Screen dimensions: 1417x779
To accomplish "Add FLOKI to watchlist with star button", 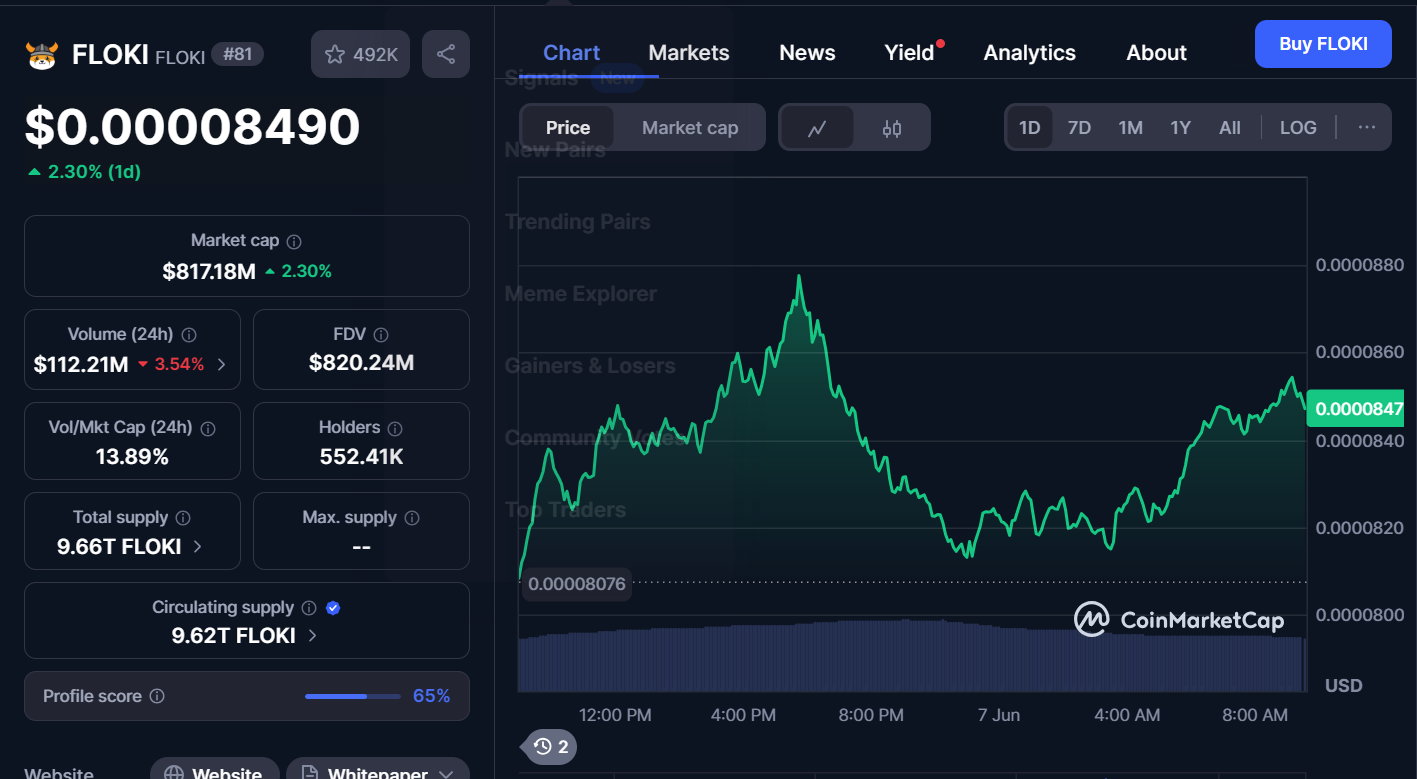I will coord(361,54).
